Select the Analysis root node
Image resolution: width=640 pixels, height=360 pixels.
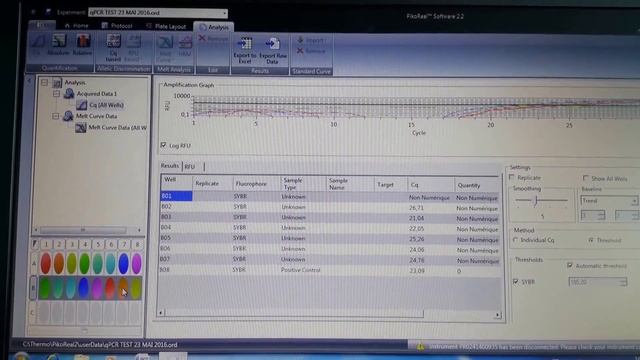tap(69, 82)
